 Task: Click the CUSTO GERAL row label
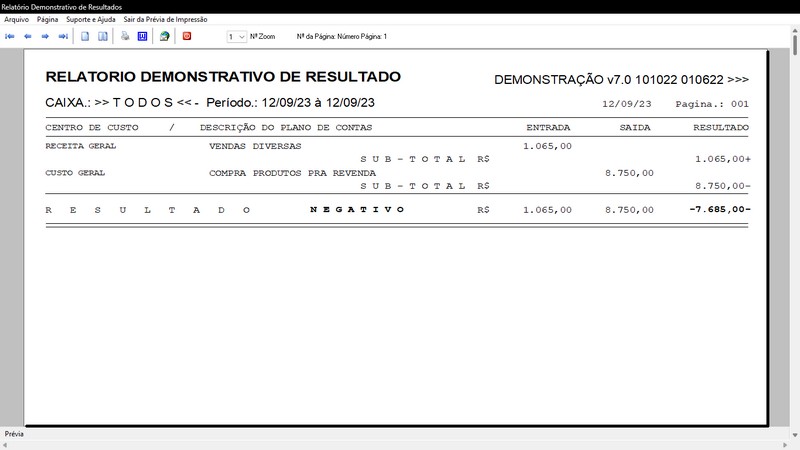(75, 173)
